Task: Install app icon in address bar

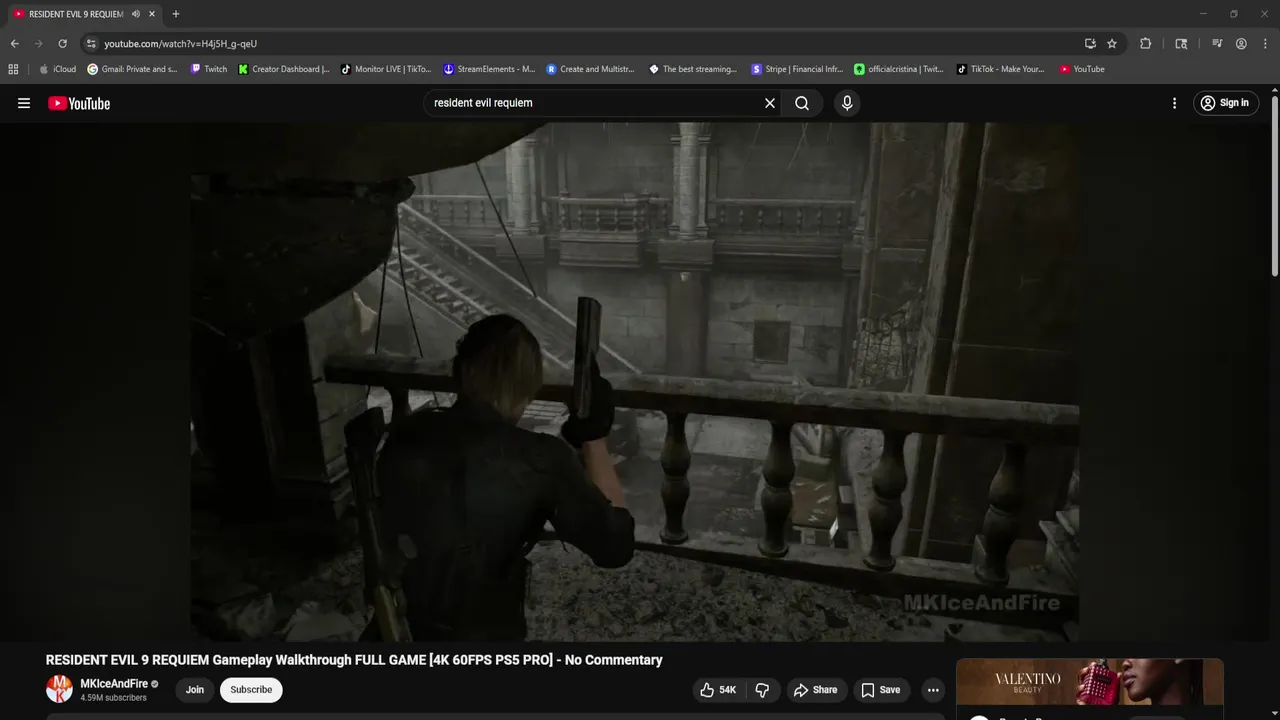Action: coord(1090,44)
